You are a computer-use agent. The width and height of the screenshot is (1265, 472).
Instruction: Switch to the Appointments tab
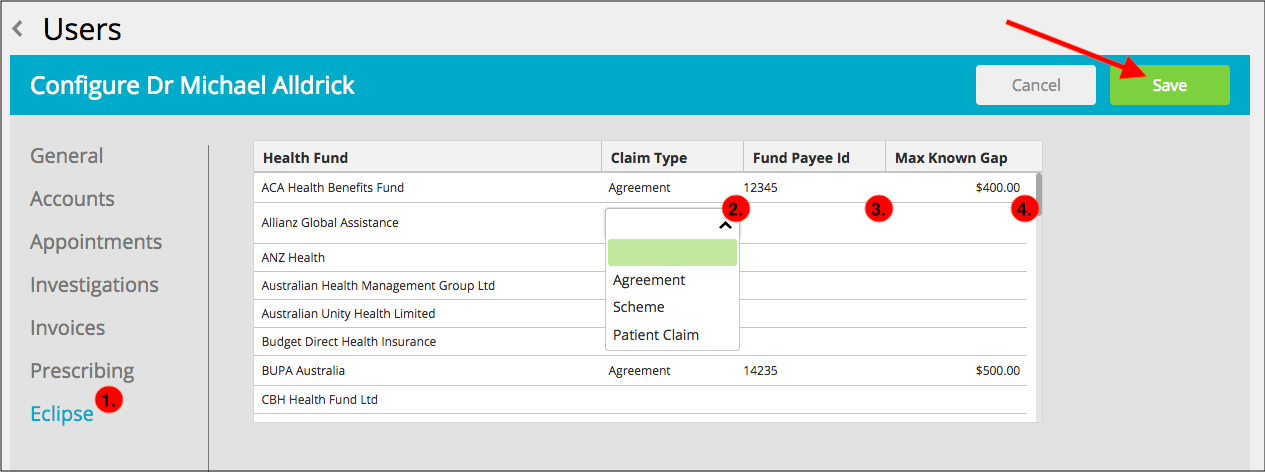click(x=96, y=242)
